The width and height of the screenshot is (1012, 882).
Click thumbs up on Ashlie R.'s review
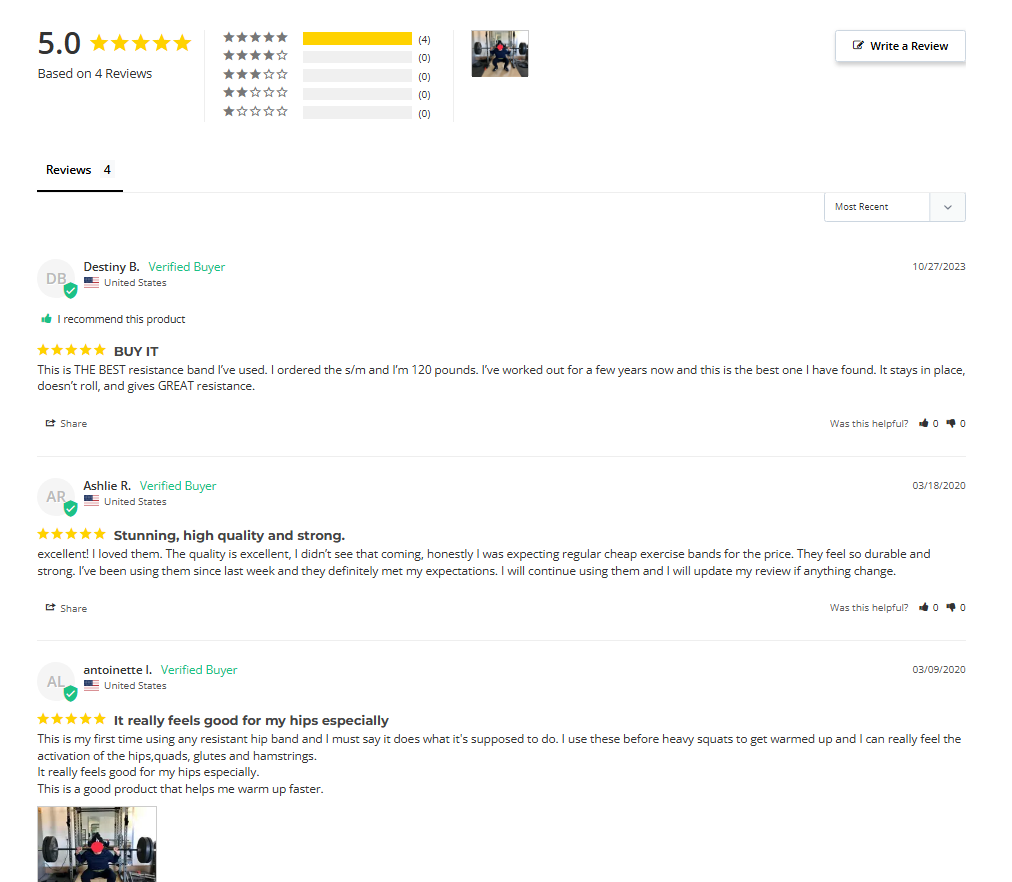pos(924,607)
